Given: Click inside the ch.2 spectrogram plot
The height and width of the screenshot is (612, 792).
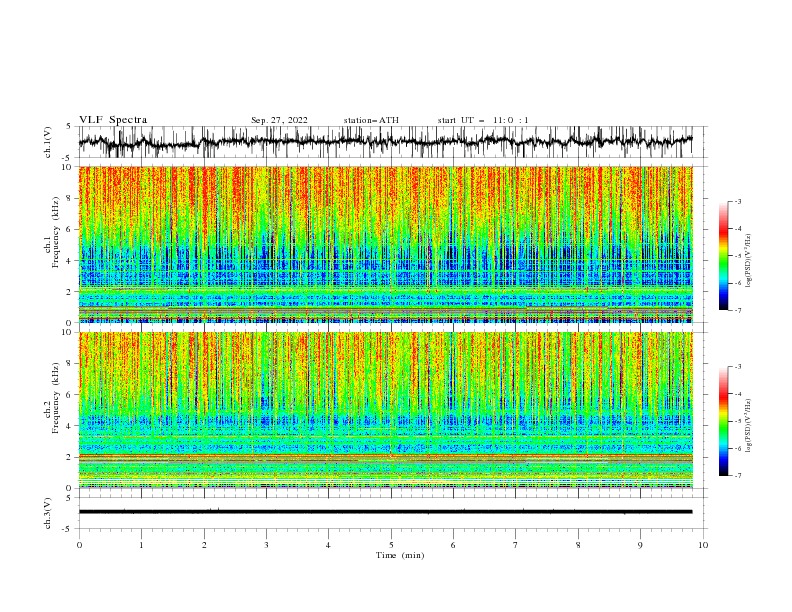Looking at the screenshot, I should (x=386, y=410).
